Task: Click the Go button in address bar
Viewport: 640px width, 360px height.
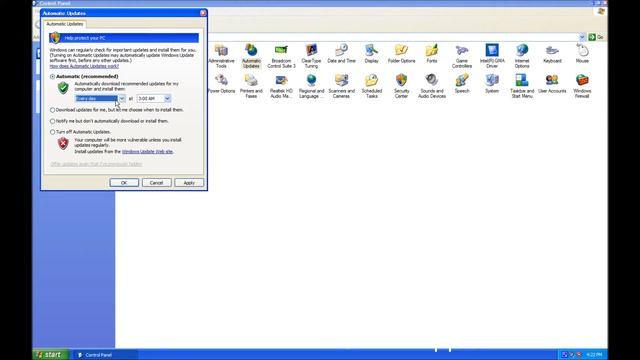Action: 596,37
